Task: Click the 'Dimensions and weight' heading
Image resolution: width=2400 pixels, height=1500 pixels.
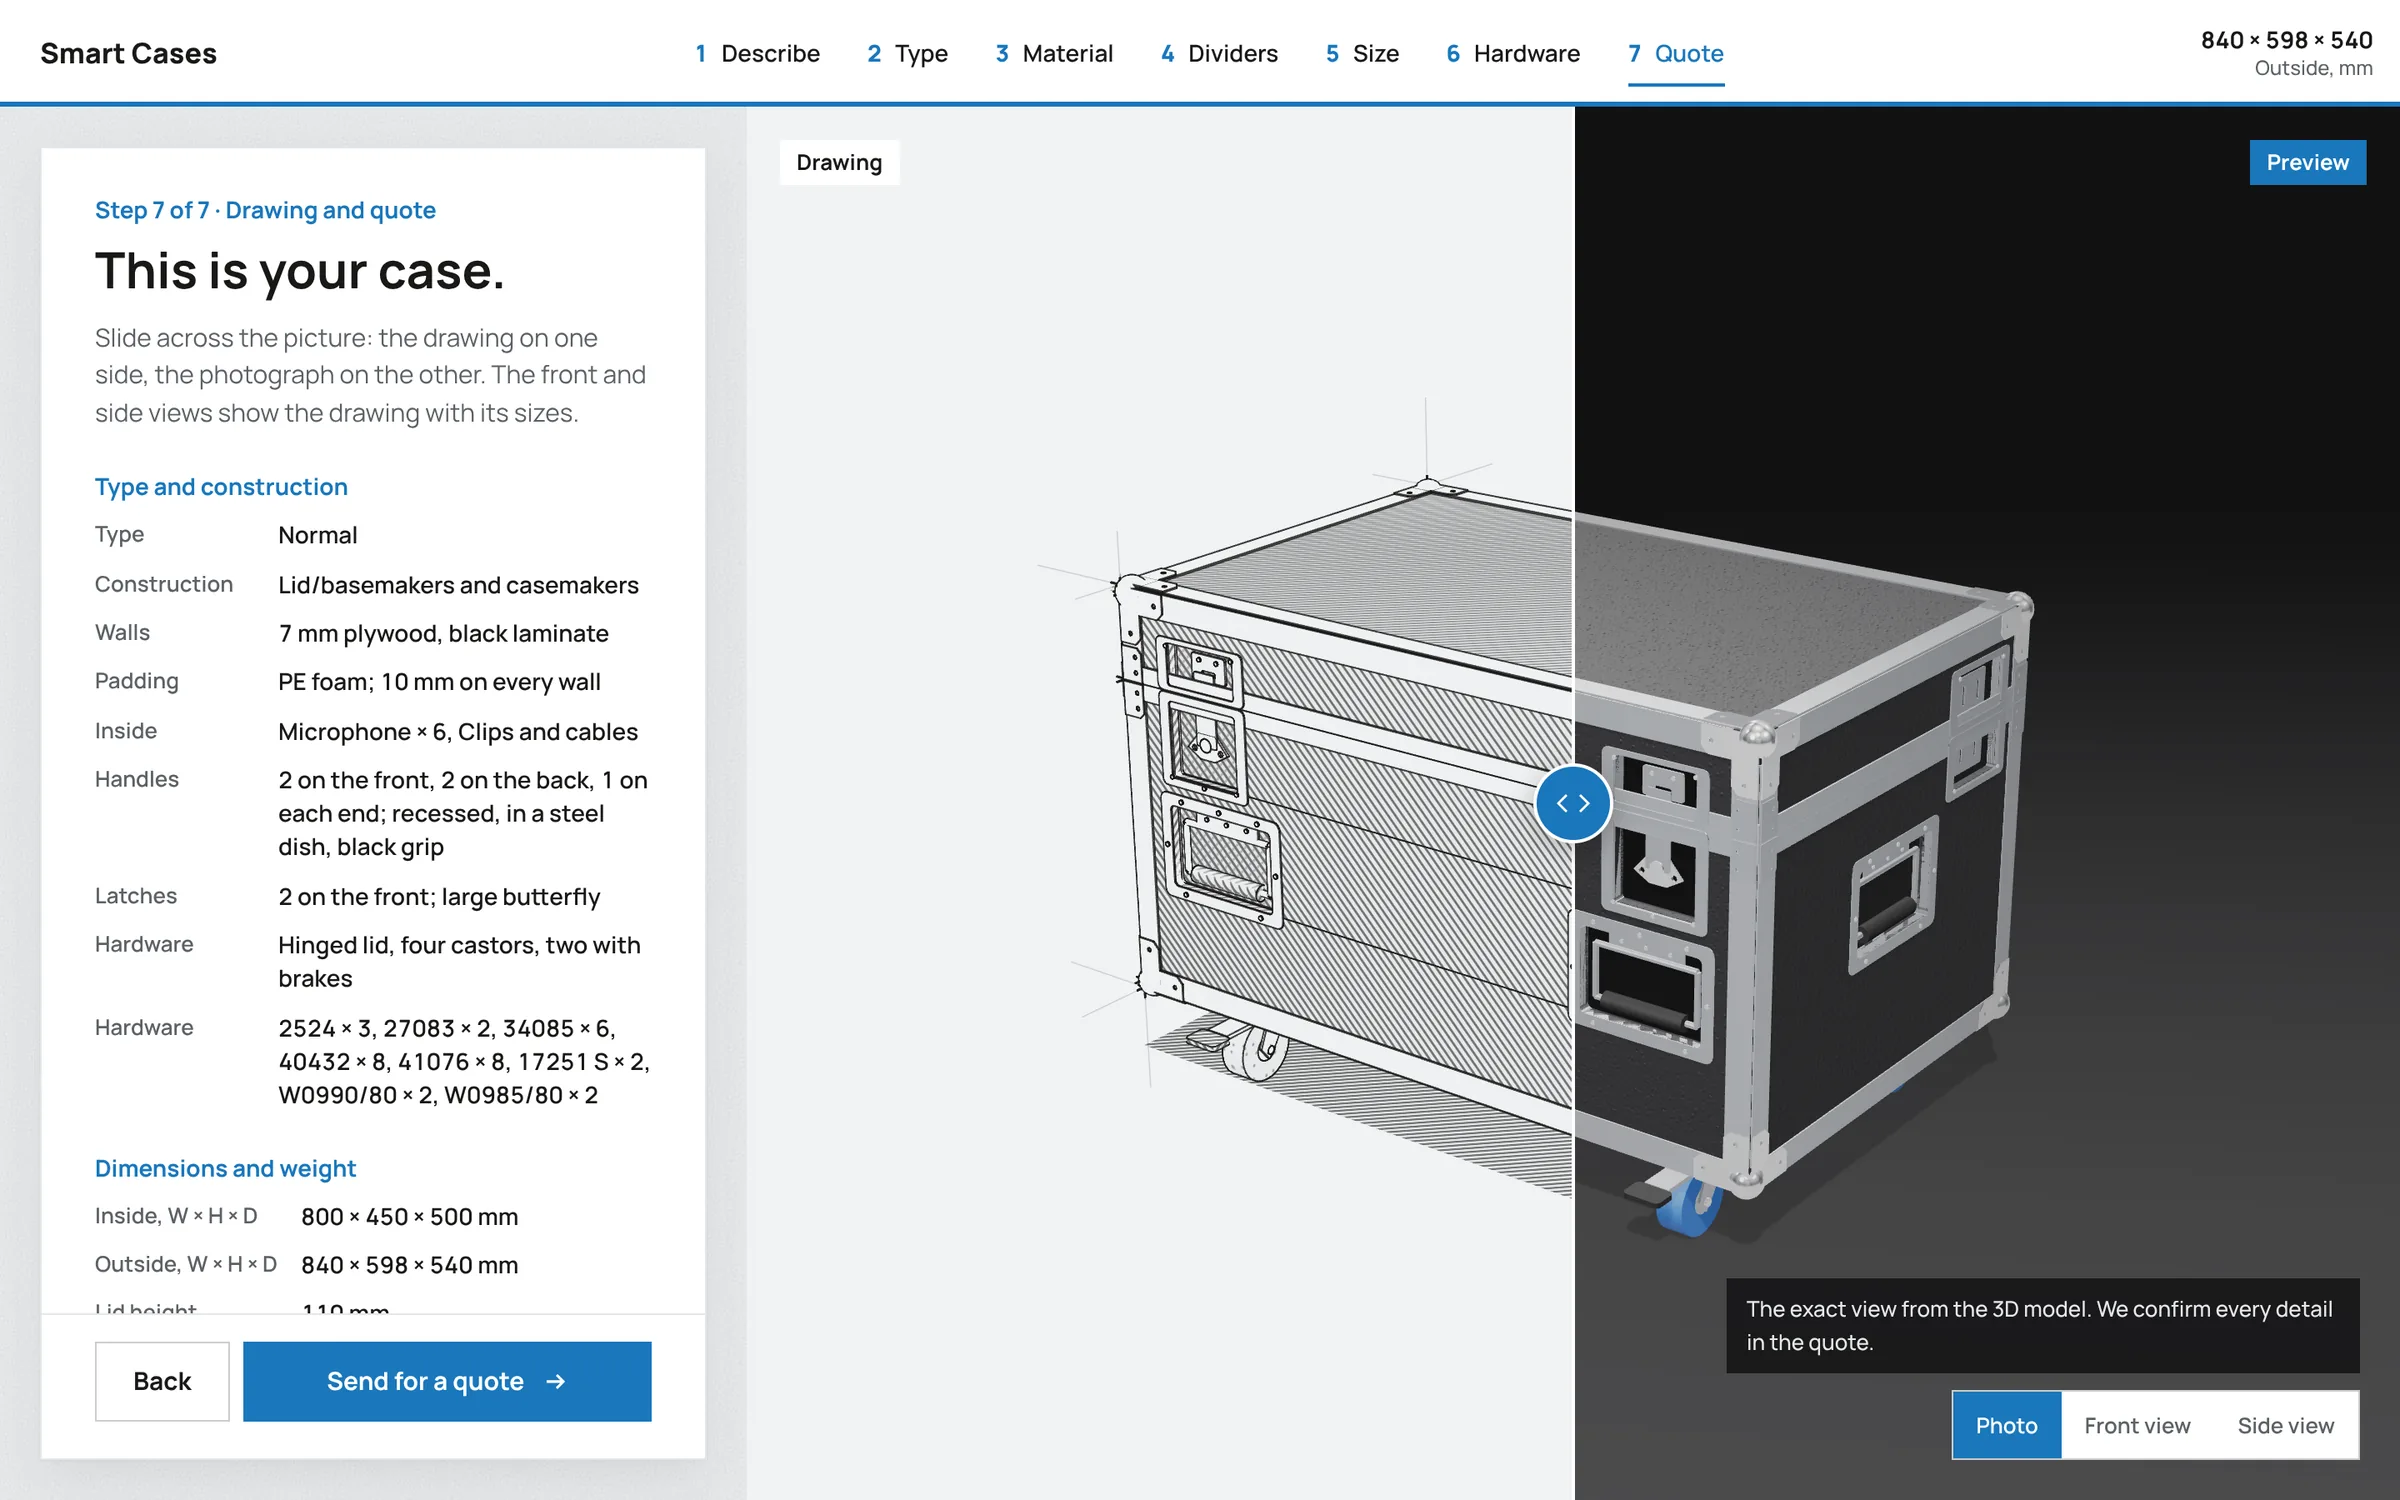Action: [x=225, y=1168]
